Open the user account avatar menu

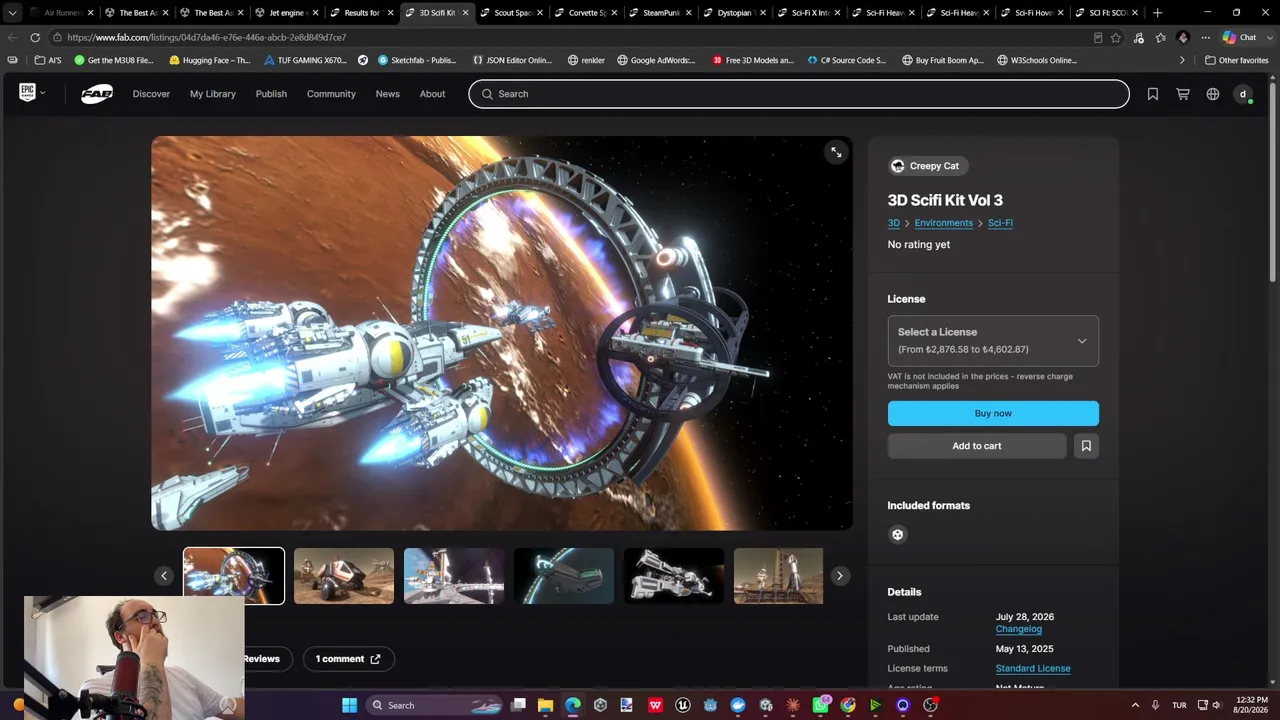coord(1243,94)
